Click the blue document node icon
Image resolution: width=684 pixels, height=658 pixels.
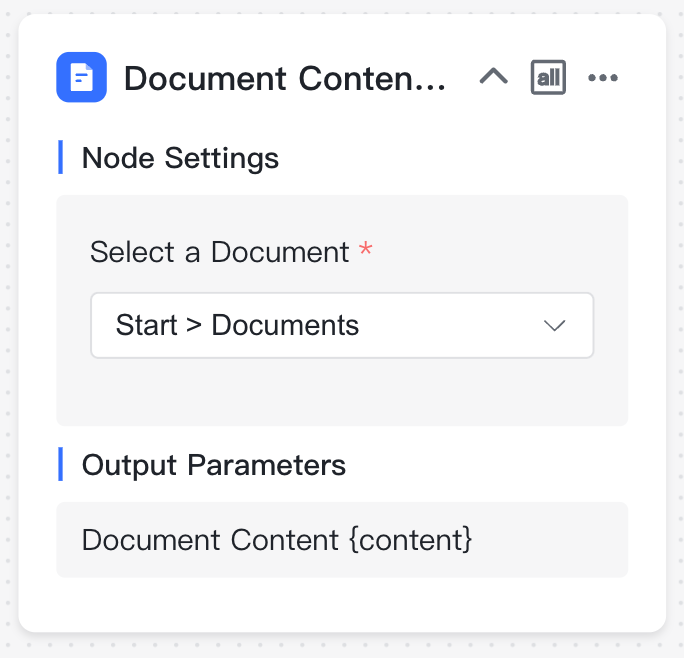tap(82, 77)
